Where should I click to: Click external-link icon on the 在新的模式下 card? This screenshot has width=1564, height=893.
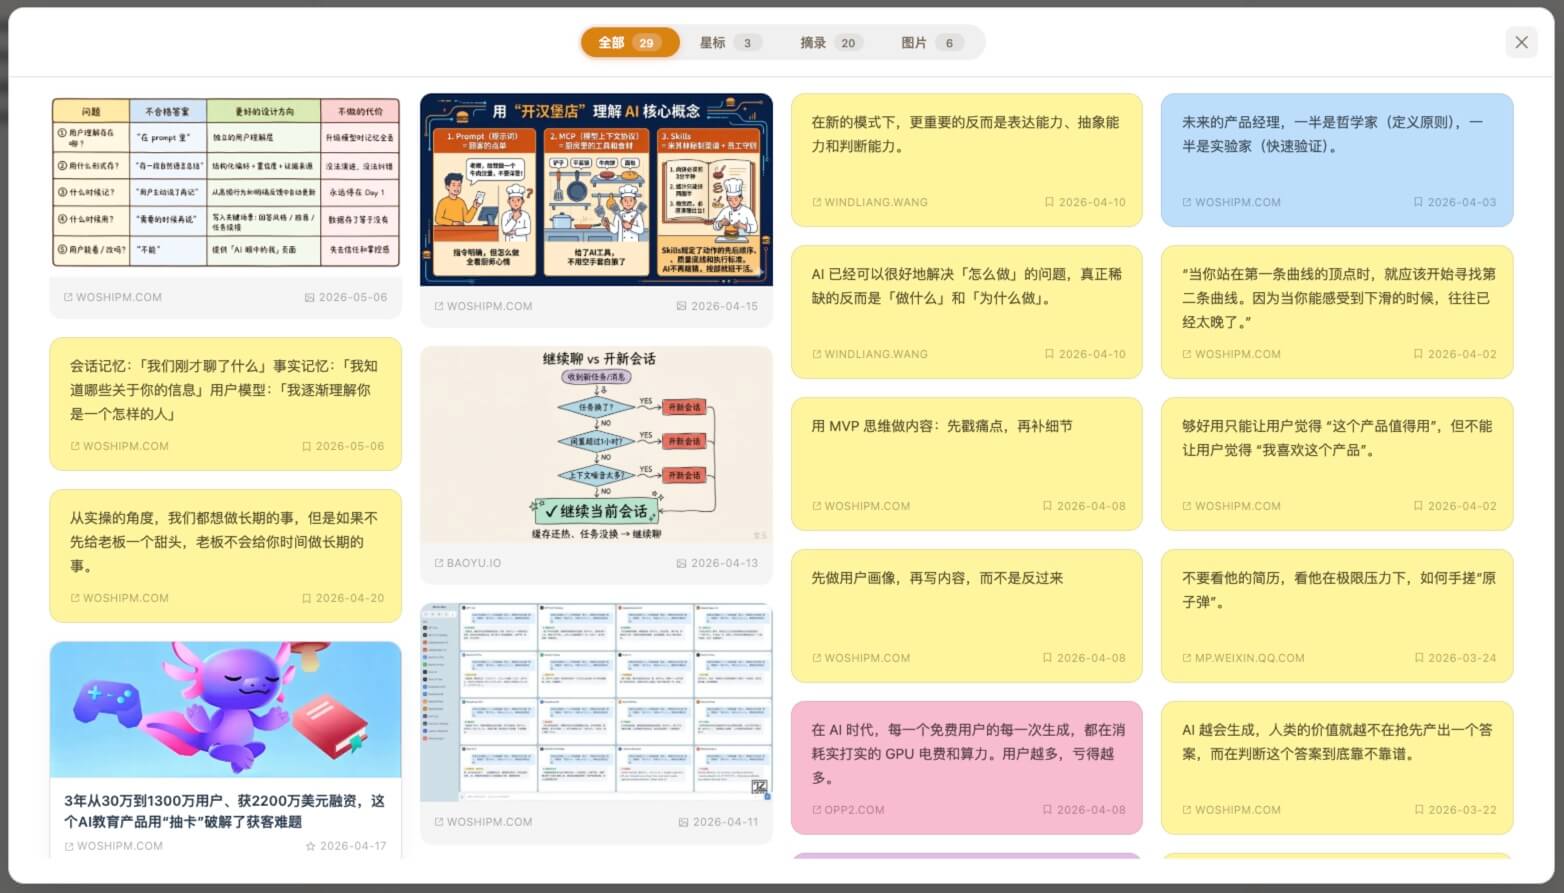coord(817,202)
